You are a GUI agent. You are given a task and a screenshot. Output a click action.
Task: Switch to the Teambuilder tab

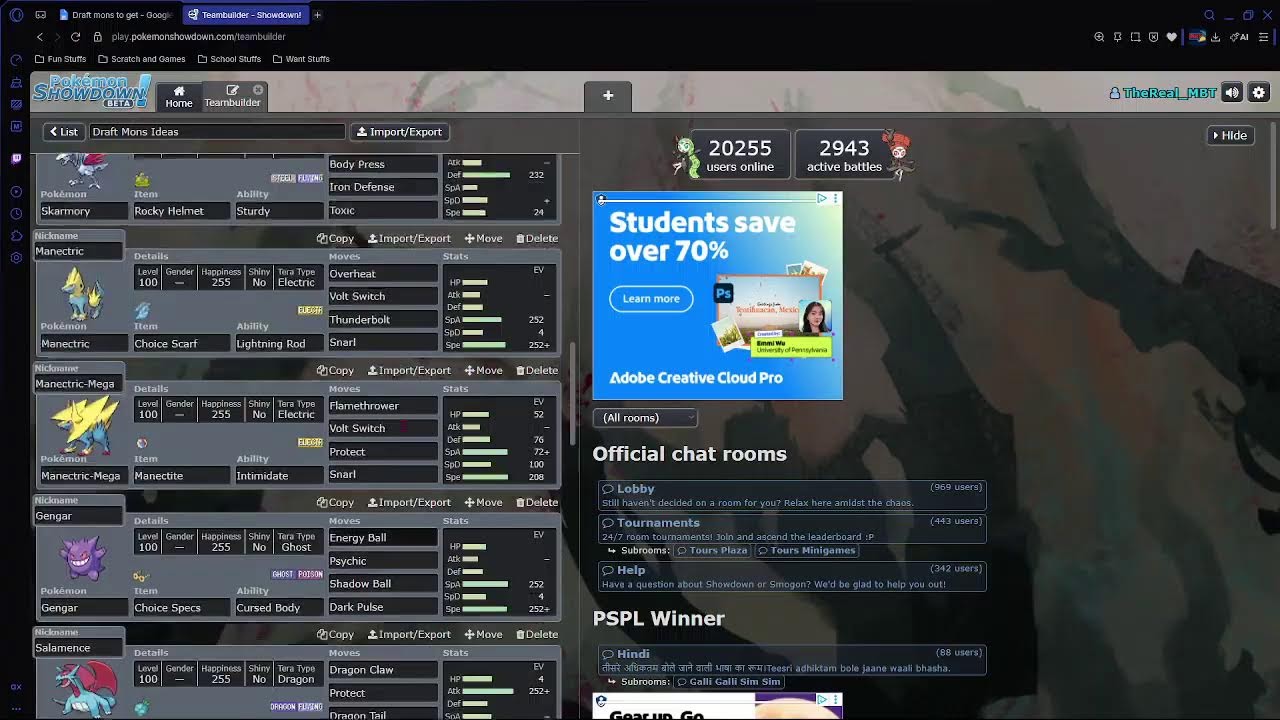point(232,96)
